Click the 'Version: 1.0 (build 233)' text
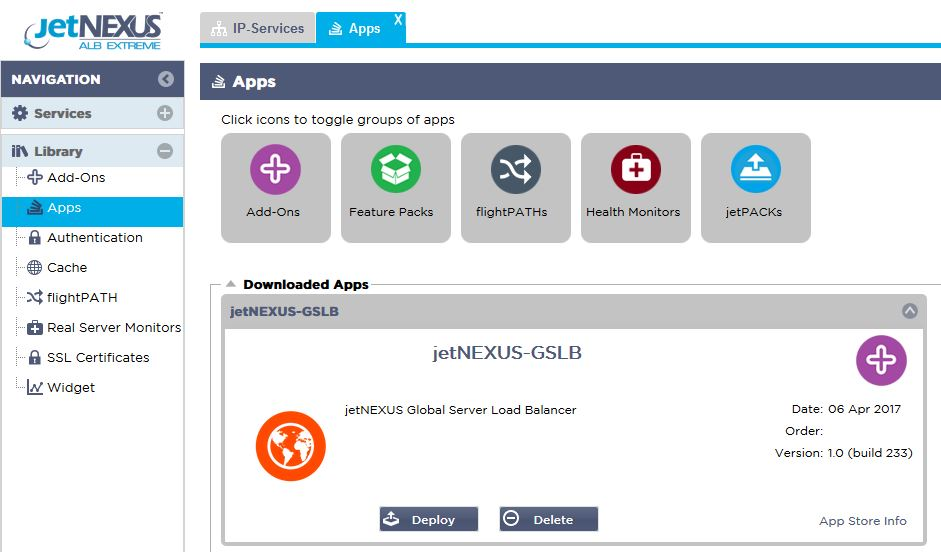This screenshot has width=941, height=552. (843, 453)
